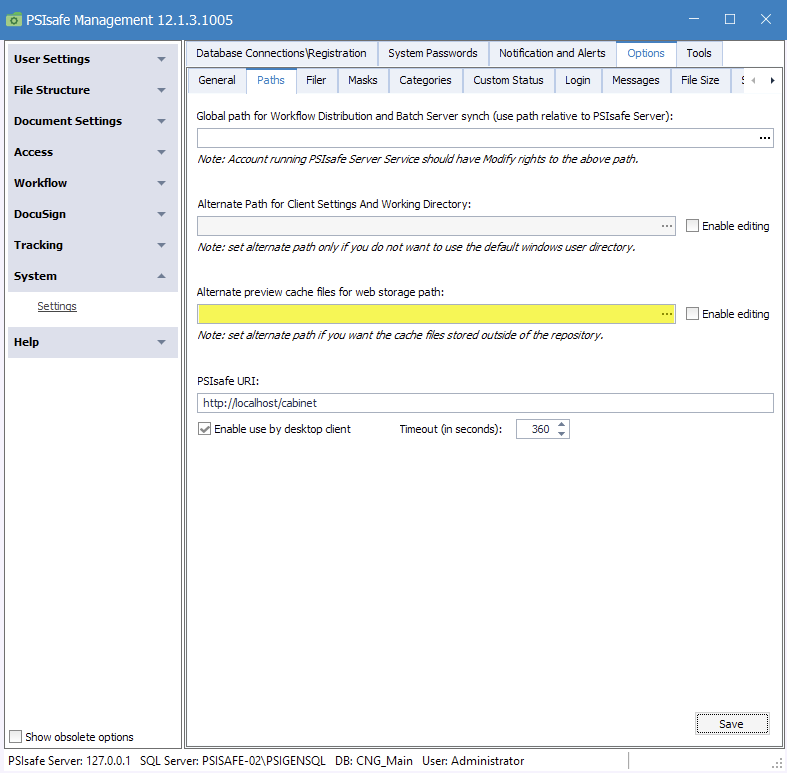Switch to the Tools tab
Viewport: 787px width, 773px height.
699,53
